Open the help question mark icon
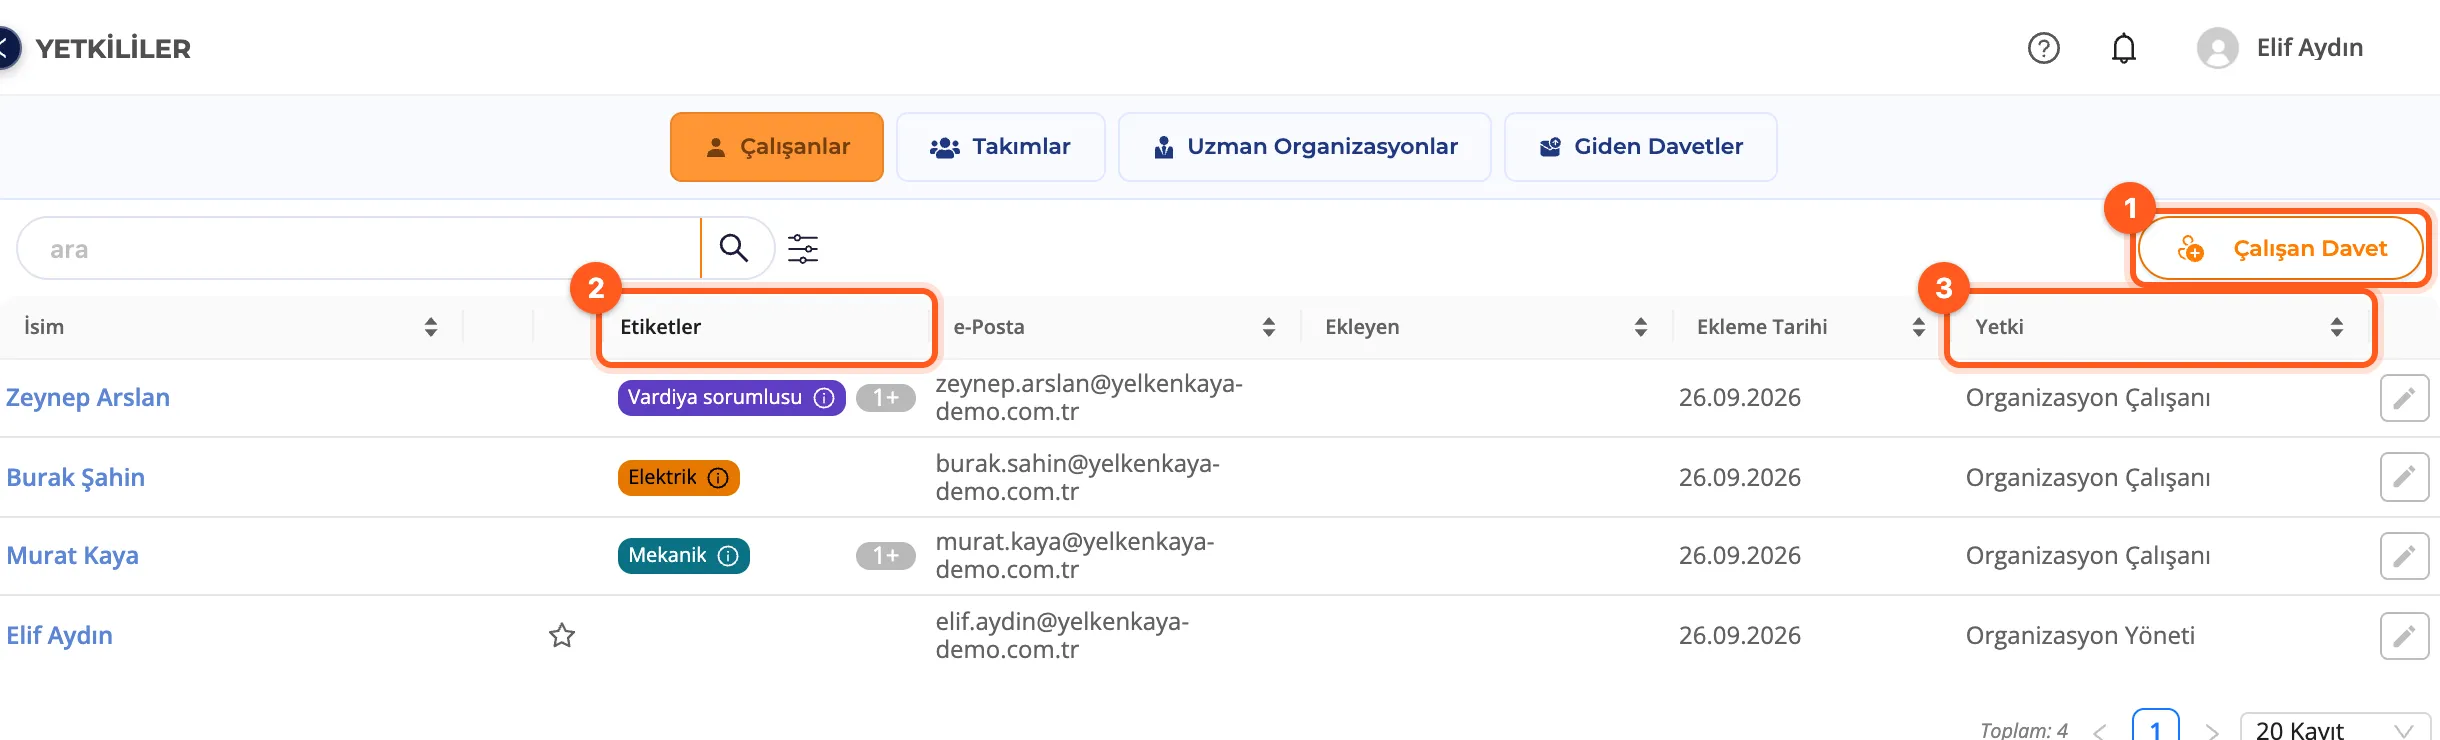Viewport: 2440px width, 740px height. [x=2043, y=48]
